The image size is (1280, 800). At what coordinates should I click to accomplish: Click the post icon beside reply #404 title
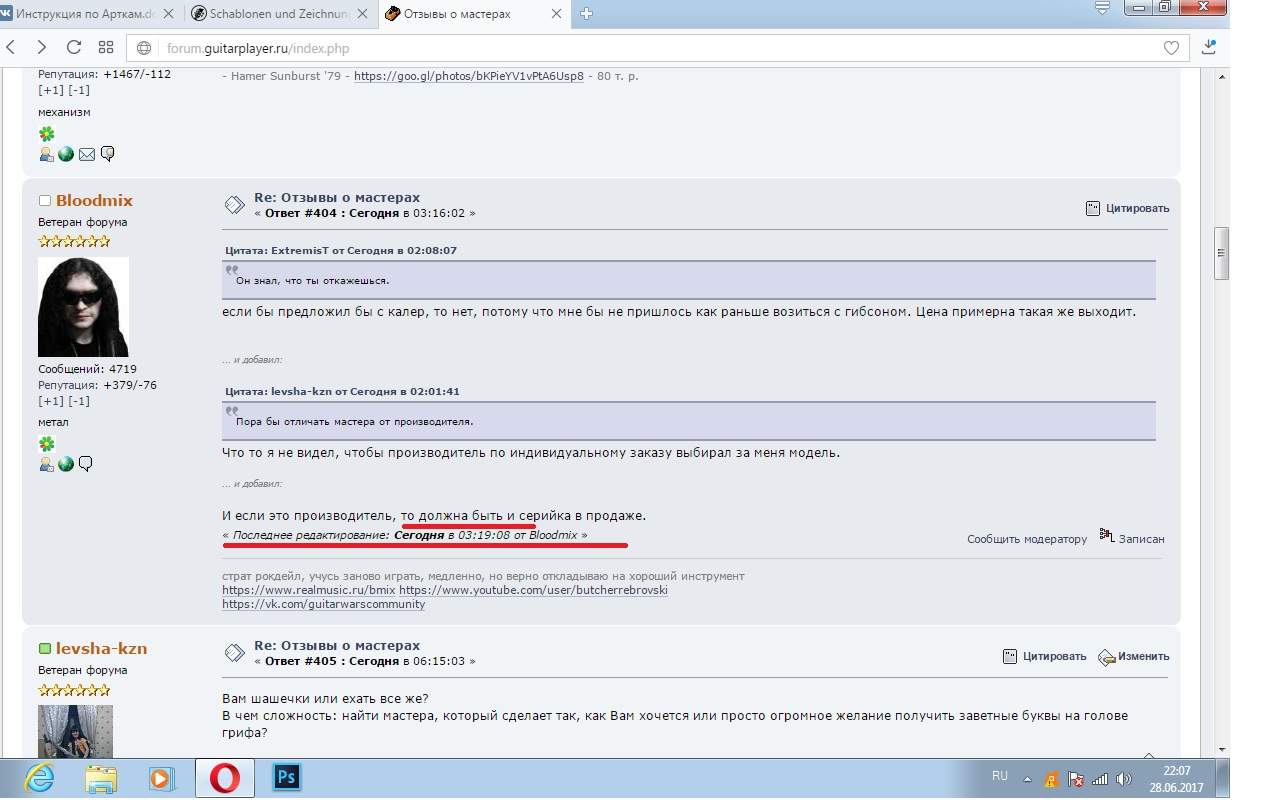tap(234, 205)
